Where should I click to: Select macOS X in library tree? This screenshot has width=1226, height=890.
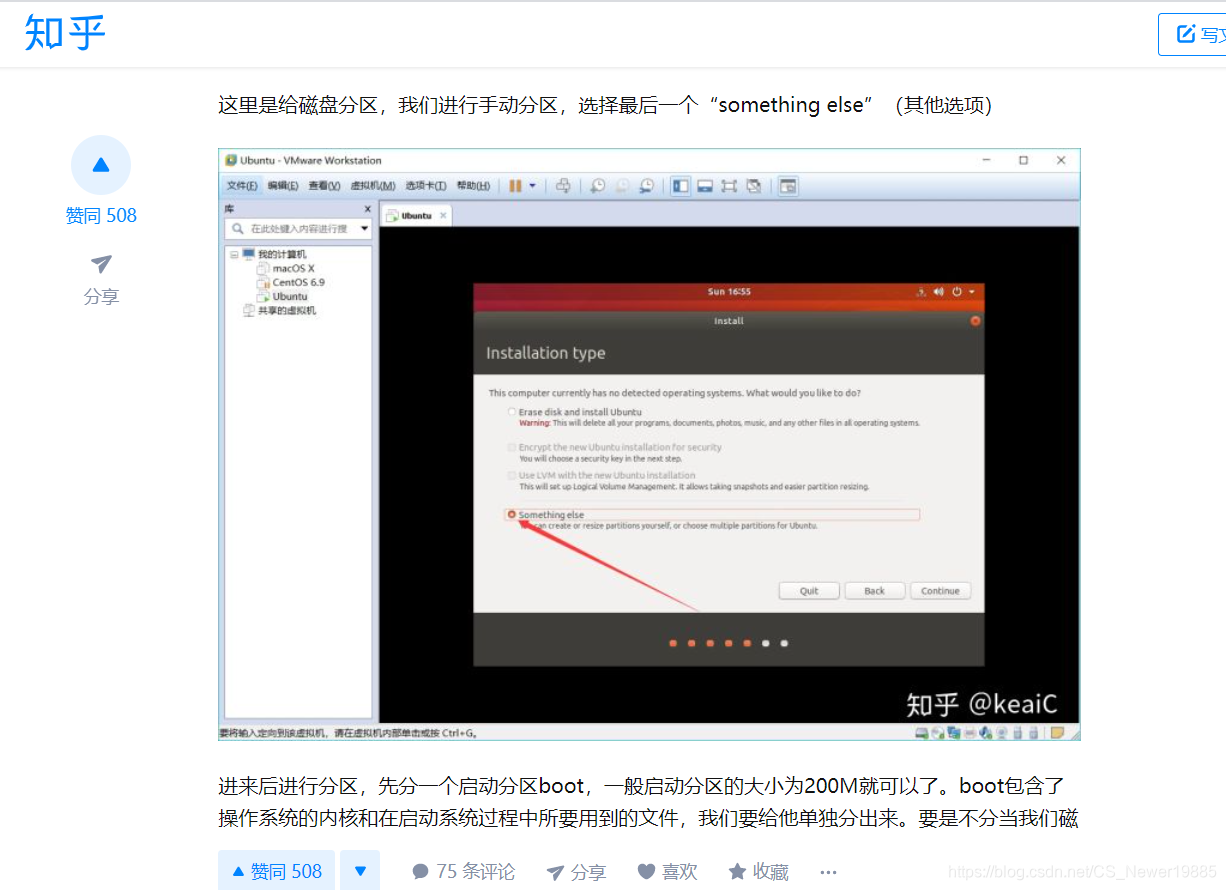pos(293,268)
